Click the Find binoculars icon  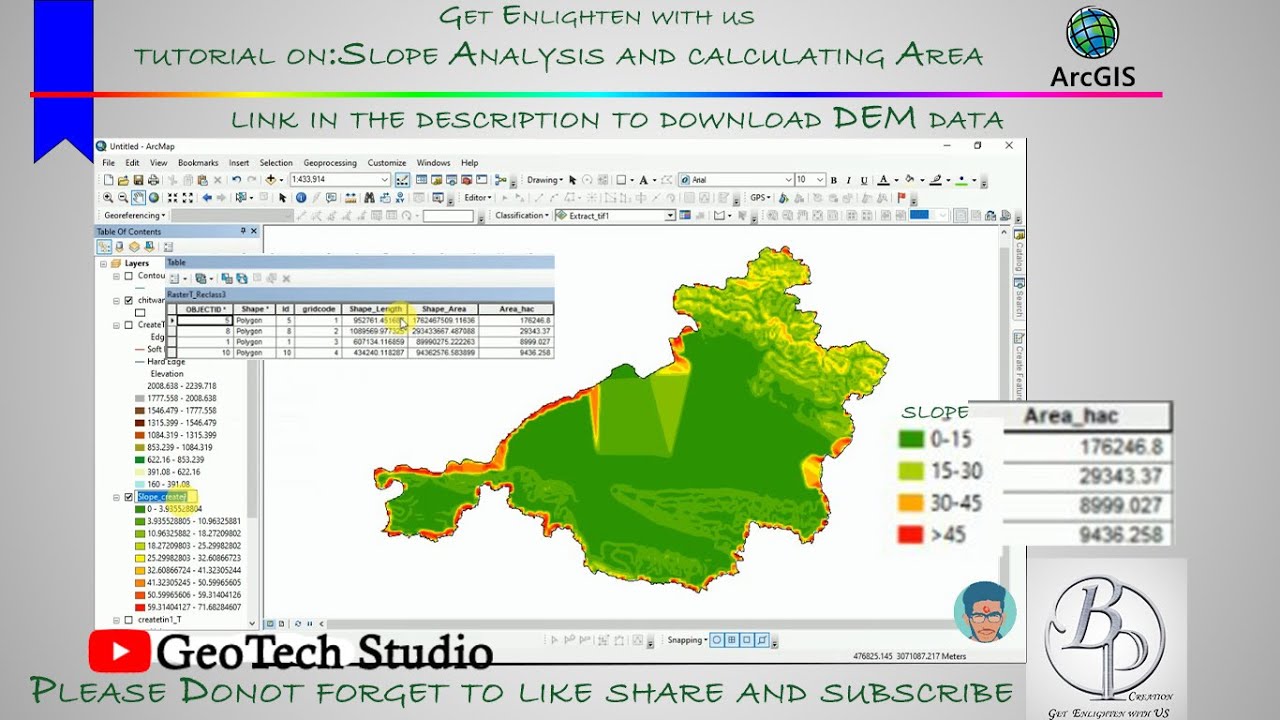tap(369, 198)
